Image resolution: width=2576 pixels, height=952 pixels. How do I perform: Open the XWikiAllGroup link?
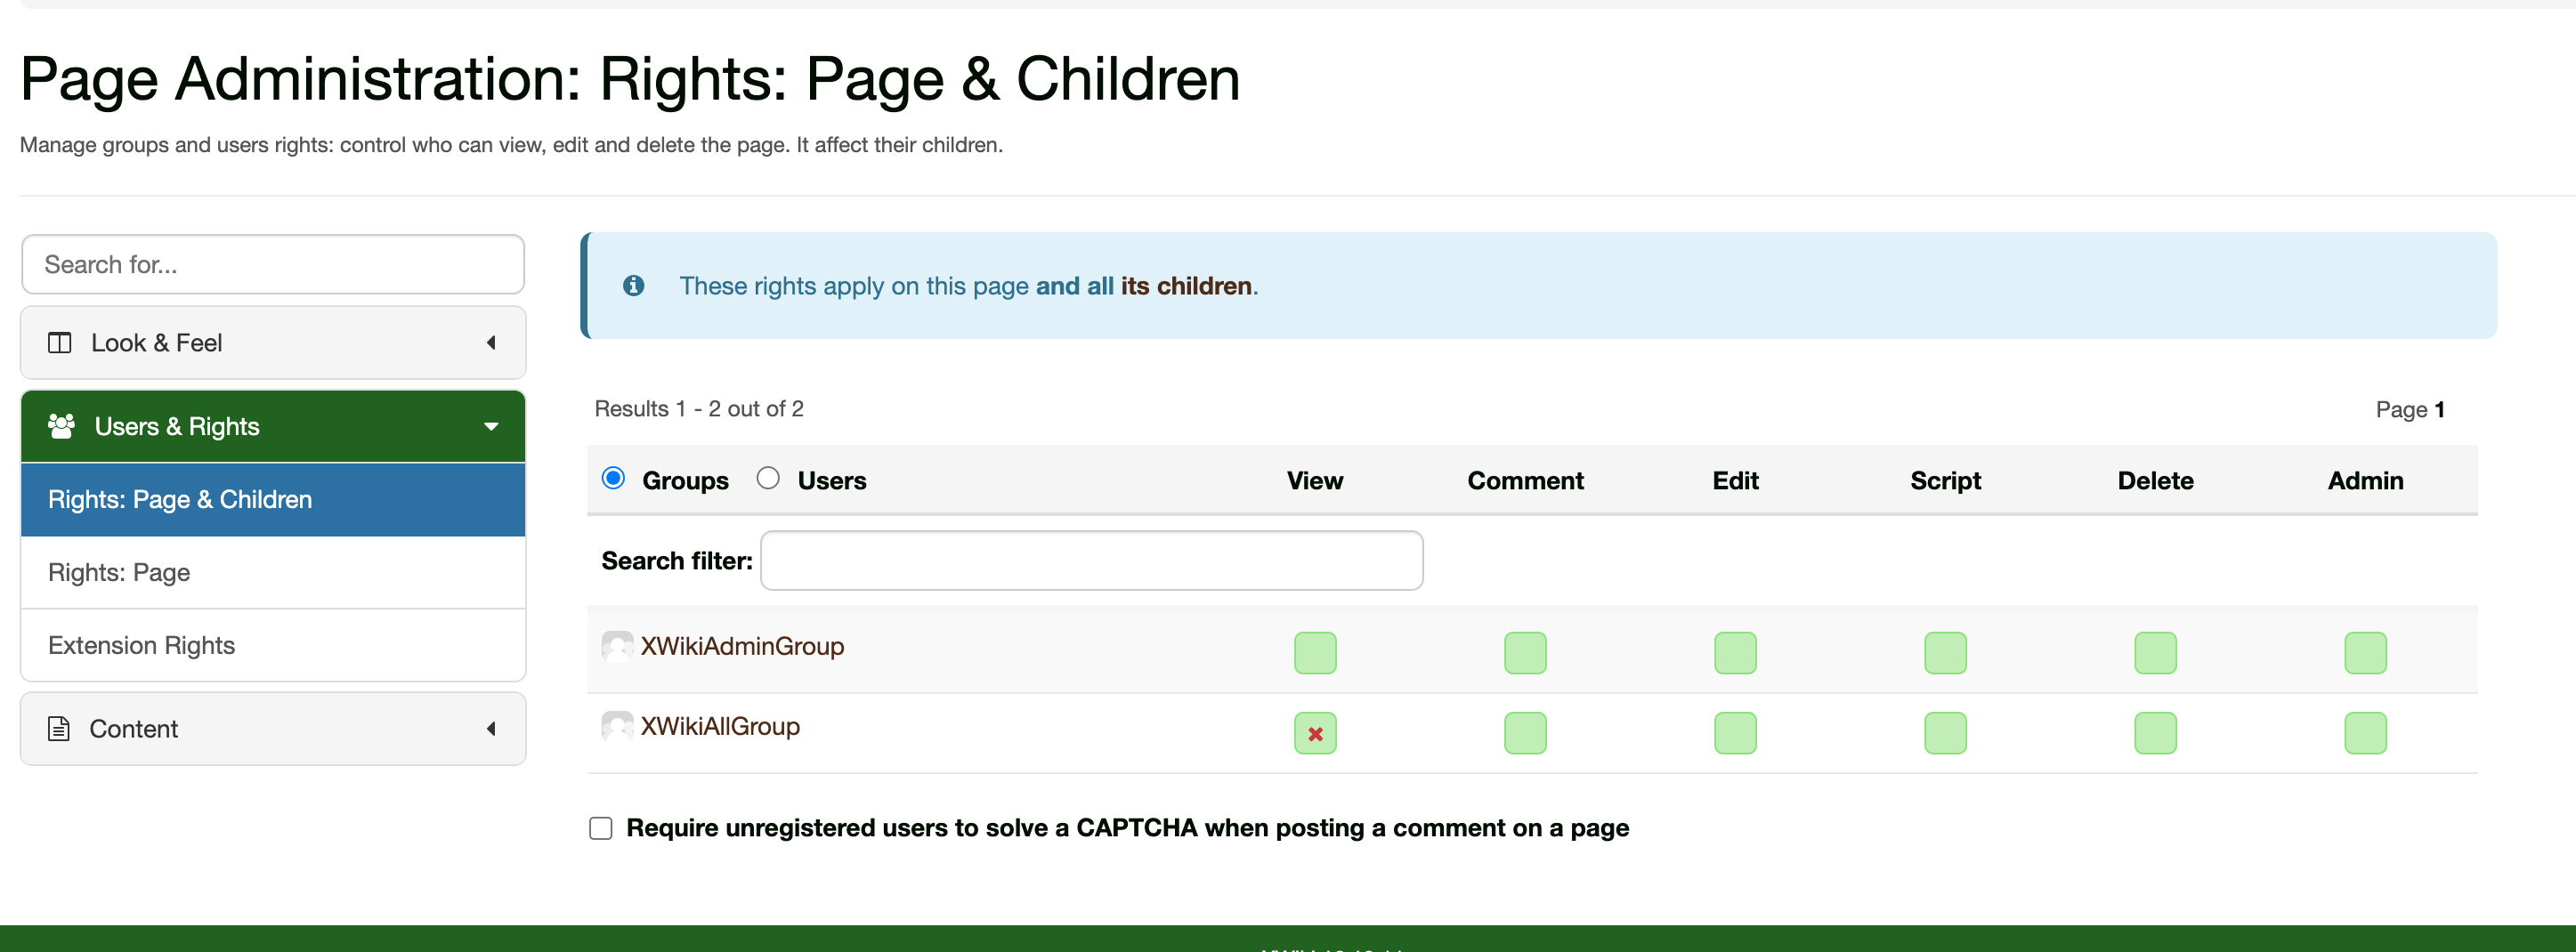pyautogui.click(x=720, y=726)
